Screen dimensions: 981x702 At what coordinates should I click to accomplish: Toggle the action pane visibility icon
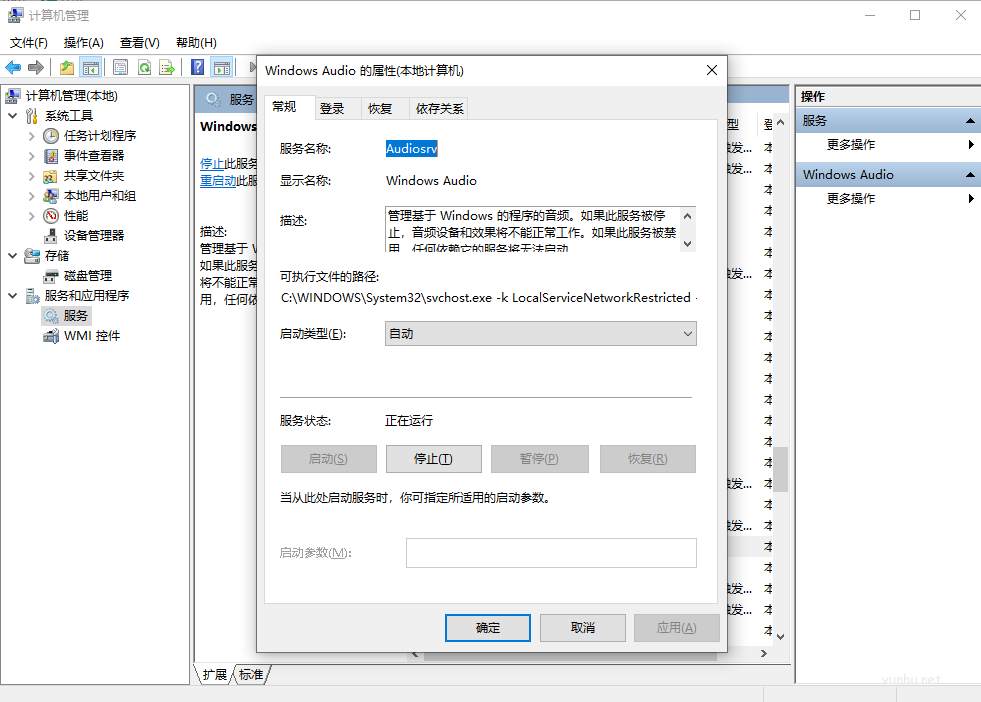220,68
